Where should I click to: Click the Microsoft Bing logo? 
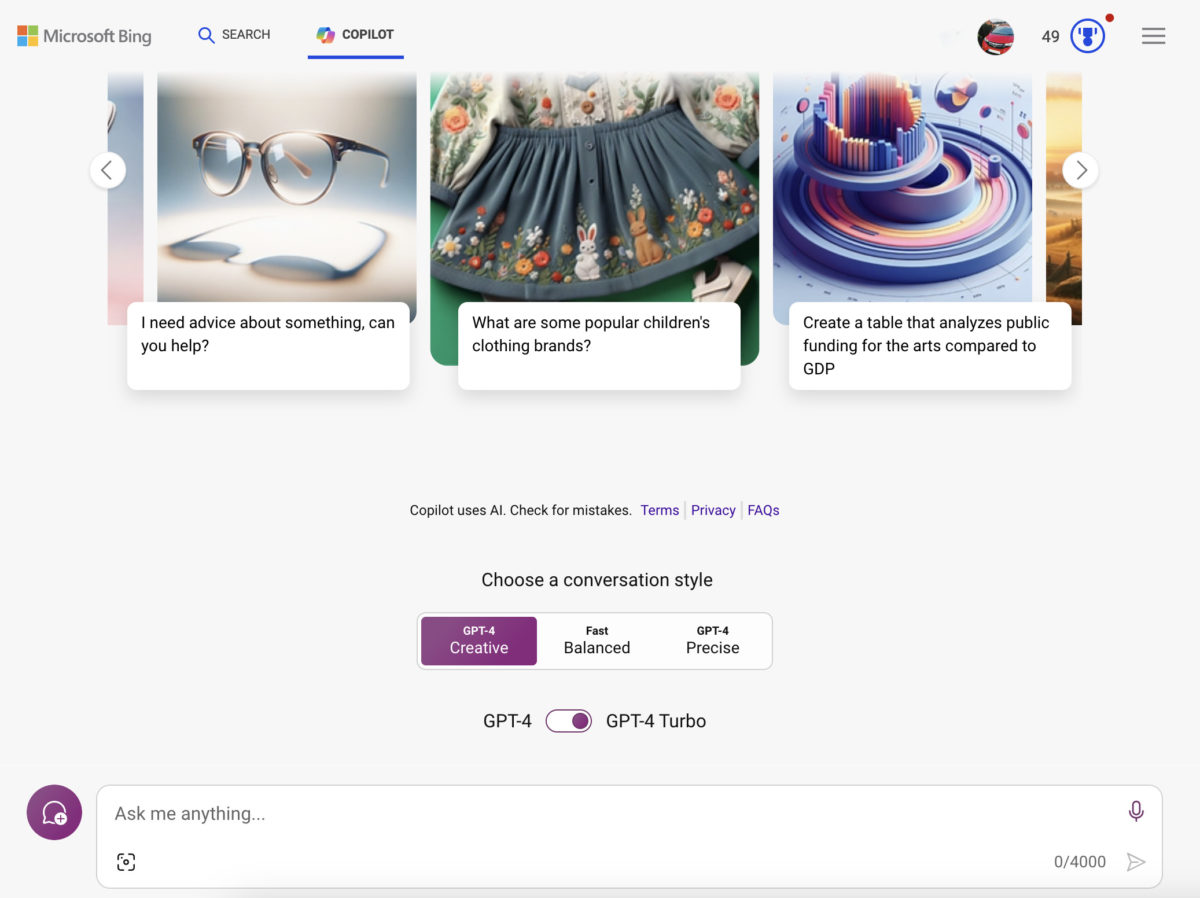point(84,36)
